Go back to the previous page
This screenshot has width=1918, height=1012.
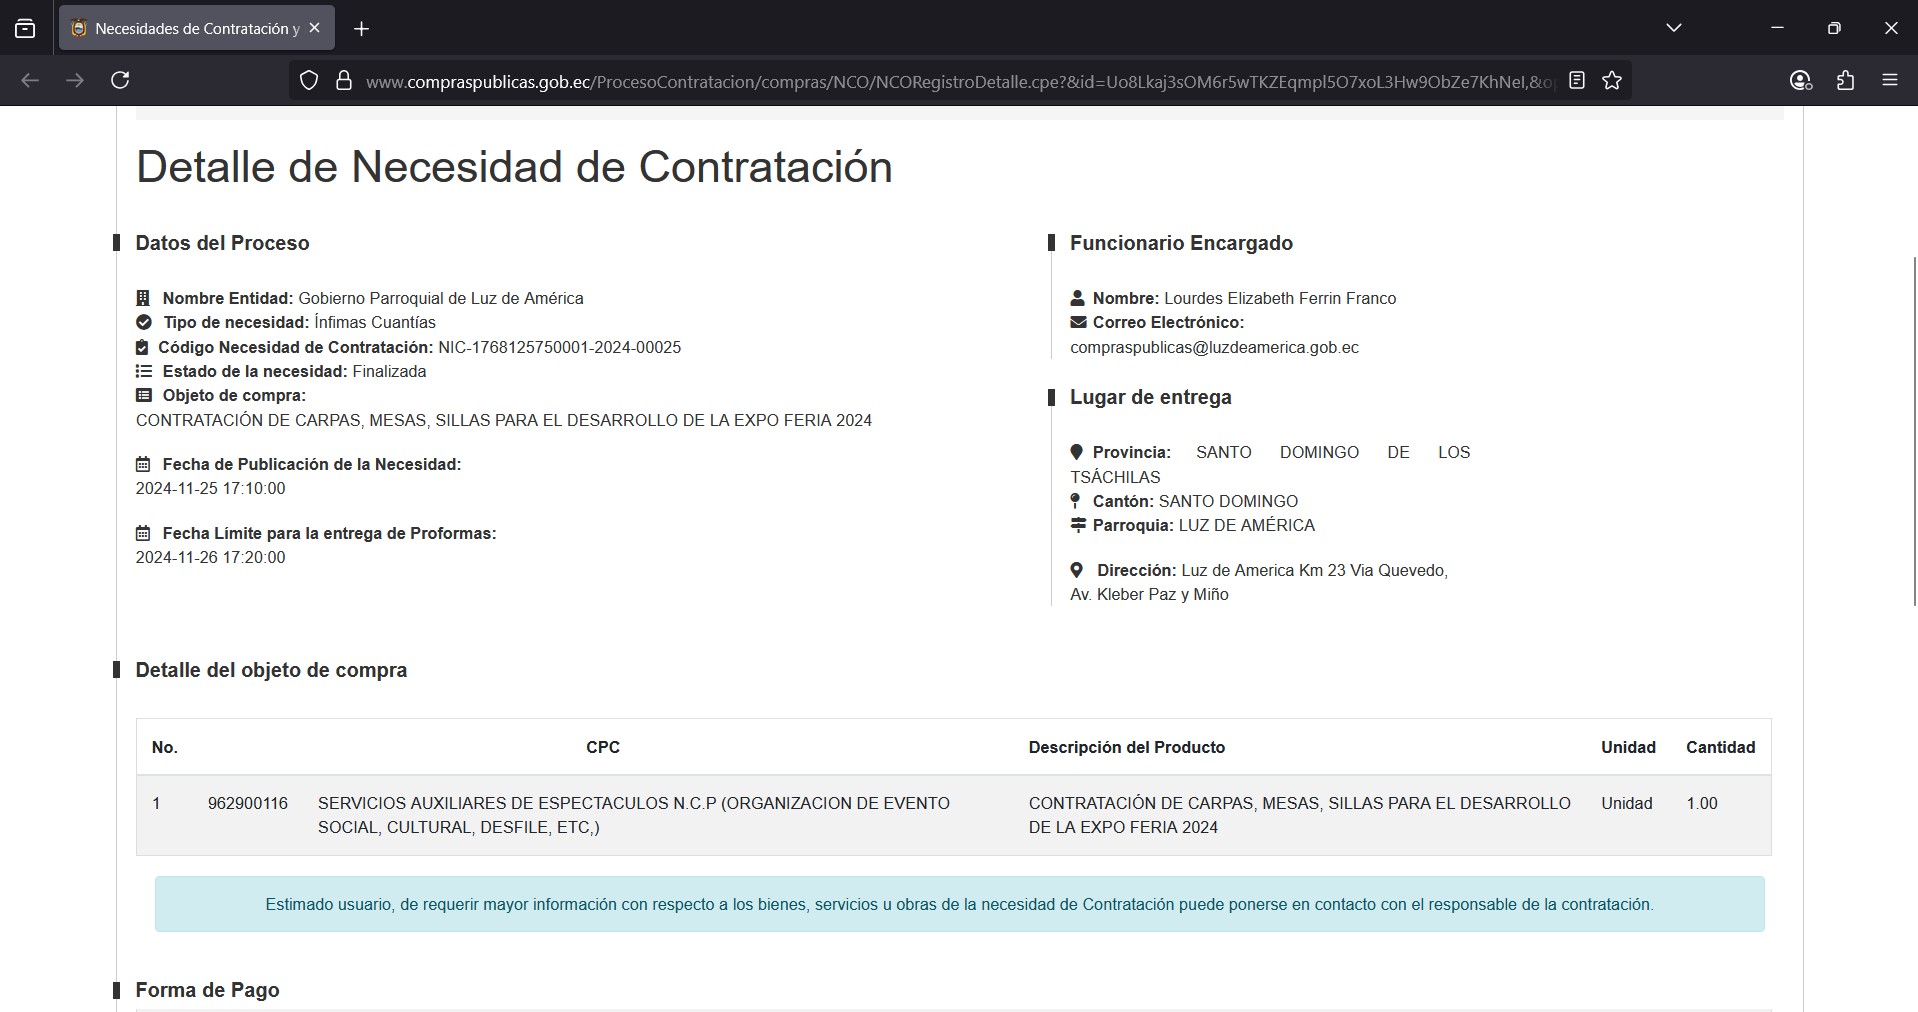tap(30, 80)
